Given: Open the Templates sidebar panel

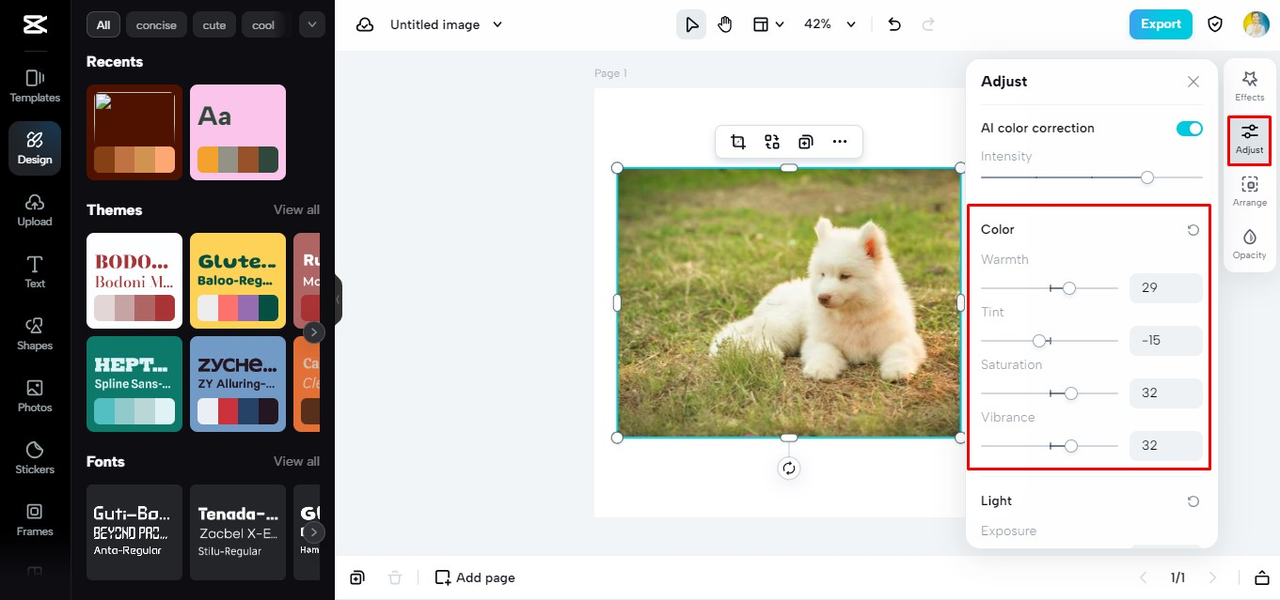Looking at the screenshot, I should coord(35,86).
